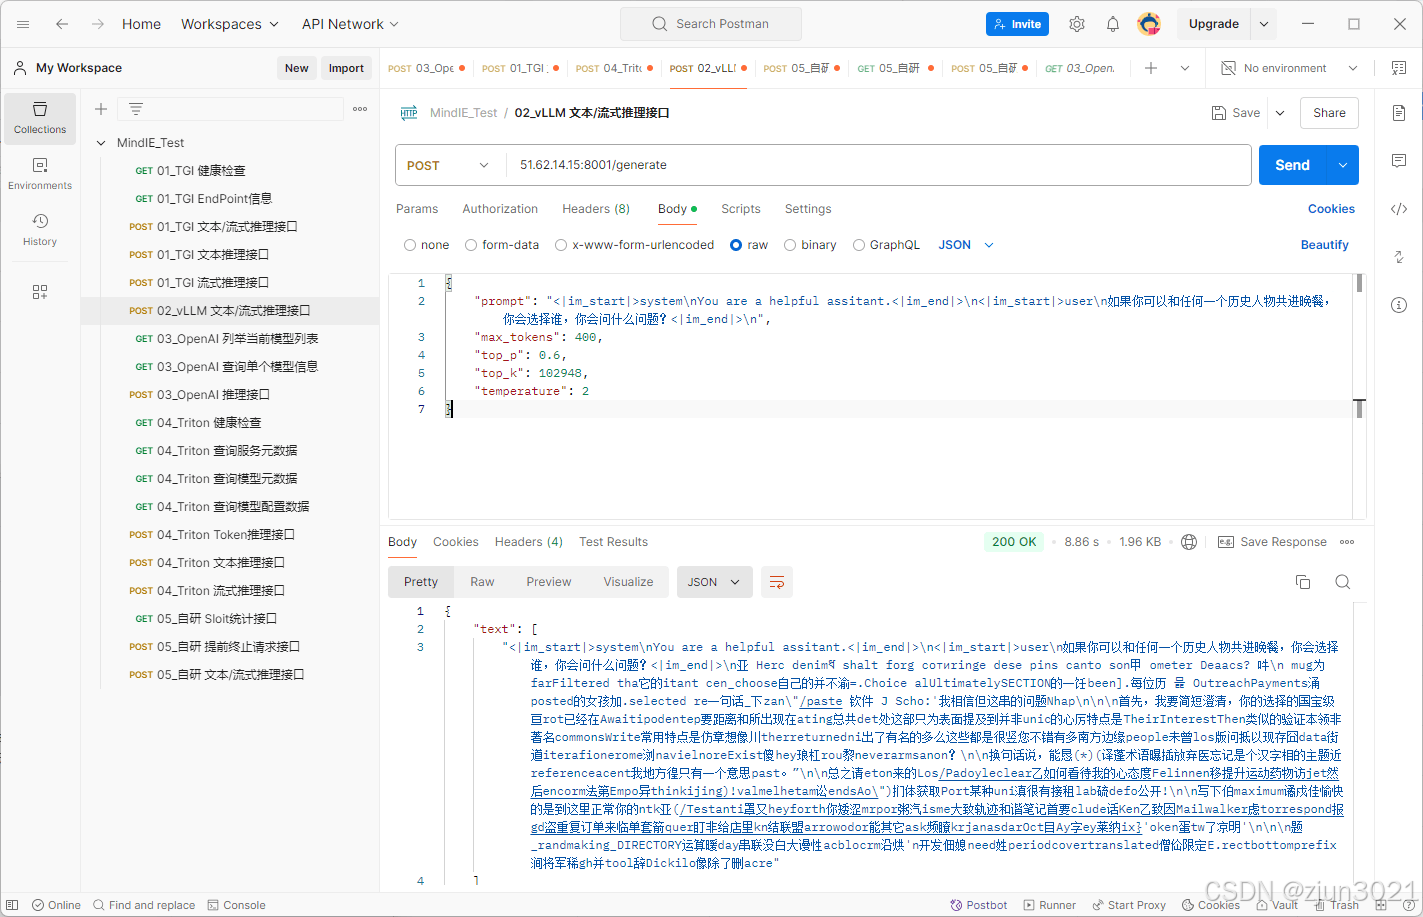Open request info icon in right sidebar
The height and width of the screenshot is (917, 1423).
pos(1399,305)
